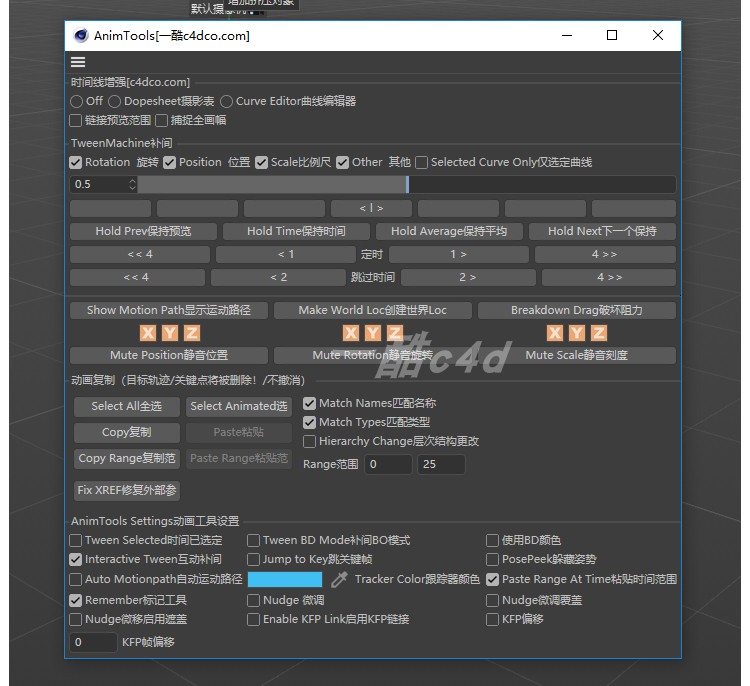
Task: Pick tracker color with eyedropper
Action: [339, 580]
